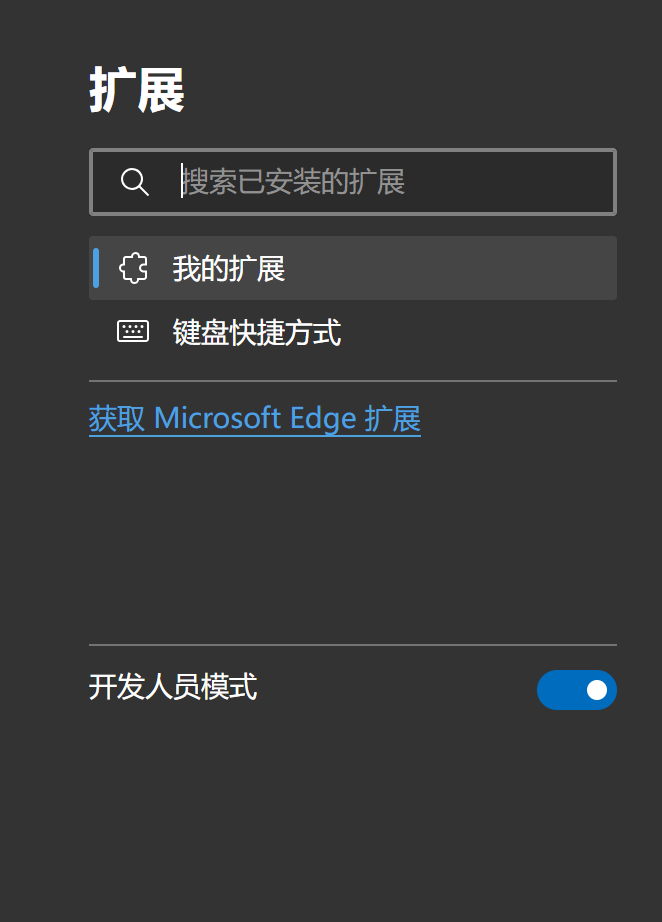Click the 扩展 page heading
The image size is (662, 922).
click(137, 92)
